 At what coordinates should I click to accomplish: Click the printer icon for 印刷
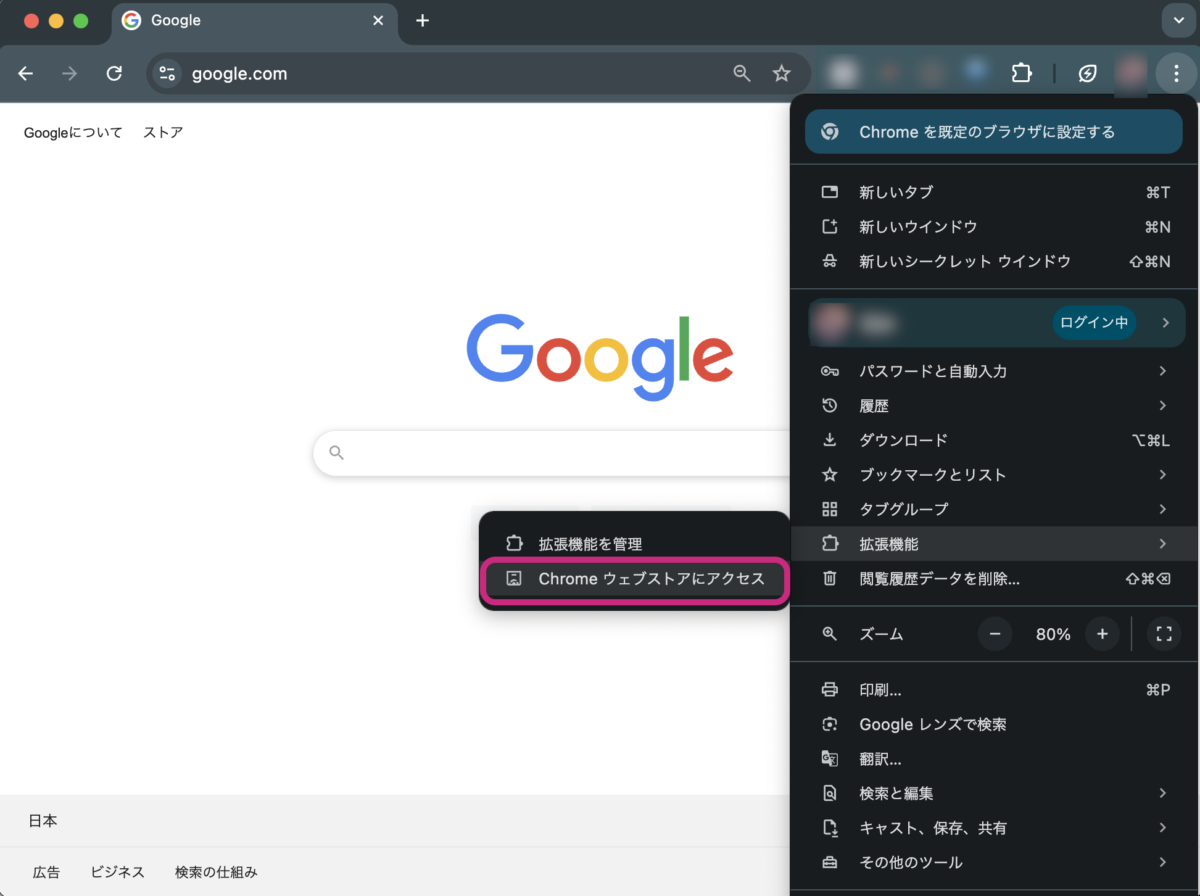[829, 690]
